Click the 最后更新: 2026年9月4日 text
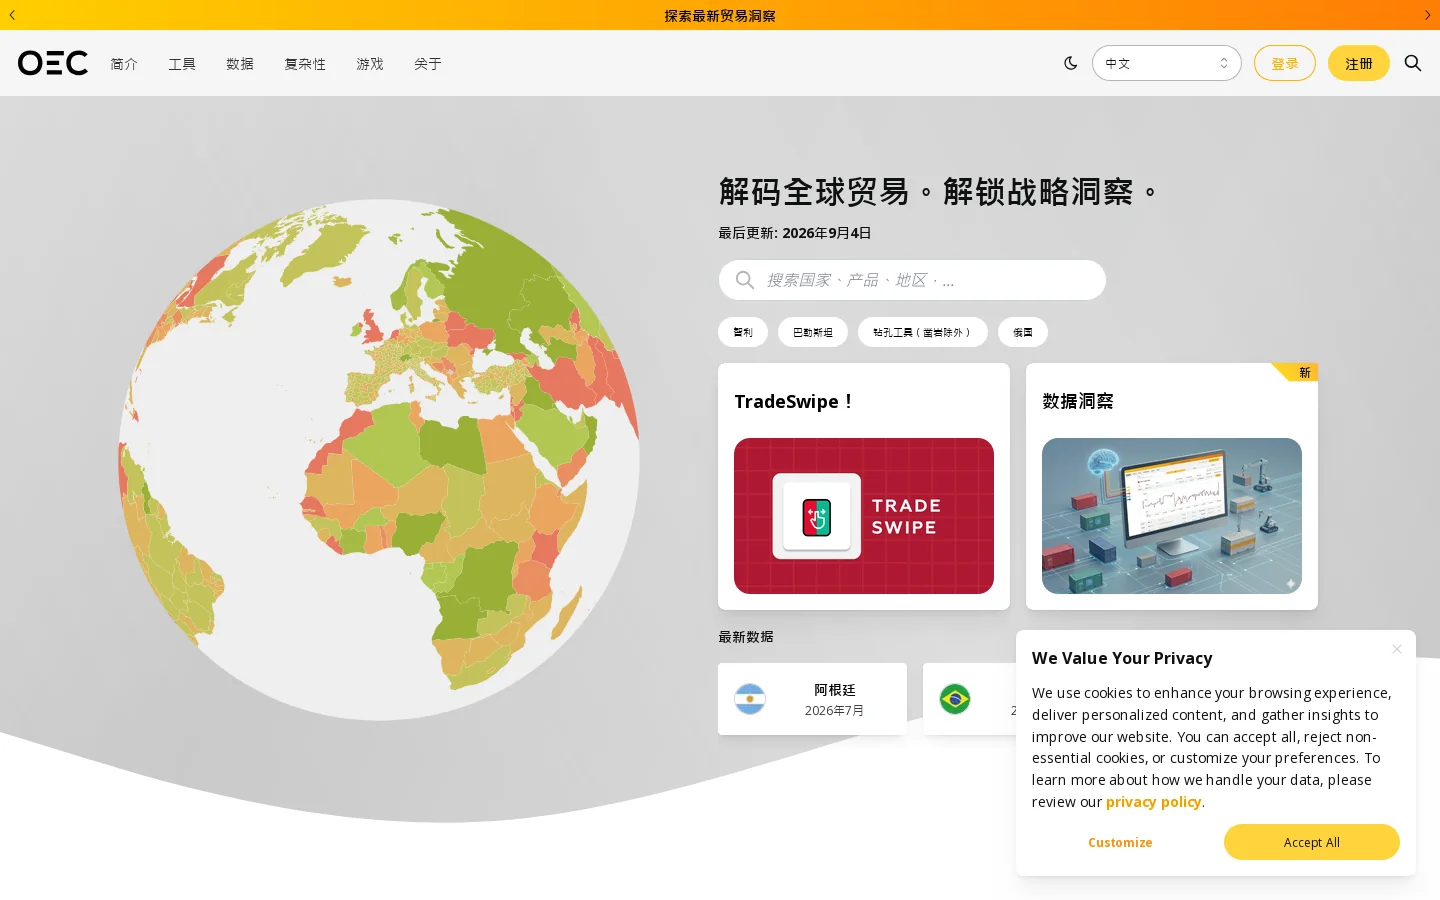The height and width of the screenshot is (900, 1440). pyautogui.click(x=795, y=233)
